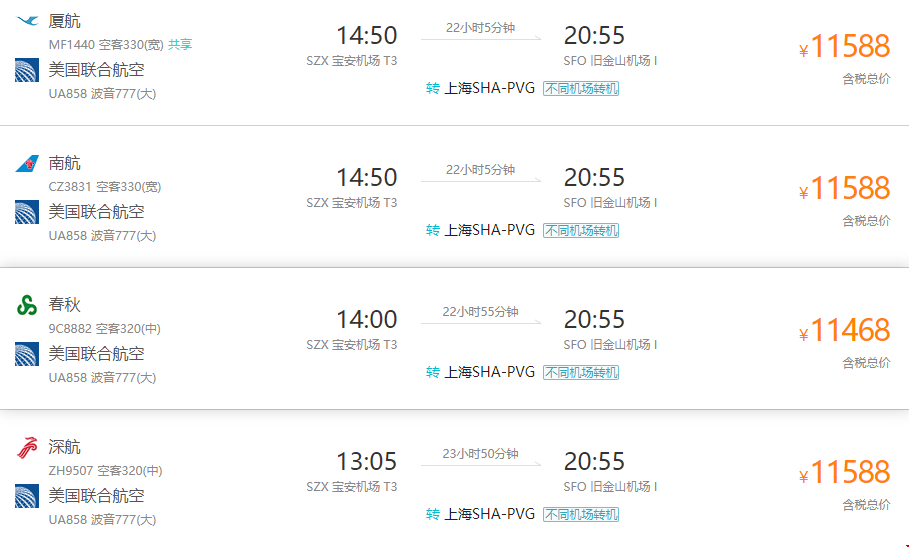Open flight number CZ3831 空客330 details

point(105,187)
